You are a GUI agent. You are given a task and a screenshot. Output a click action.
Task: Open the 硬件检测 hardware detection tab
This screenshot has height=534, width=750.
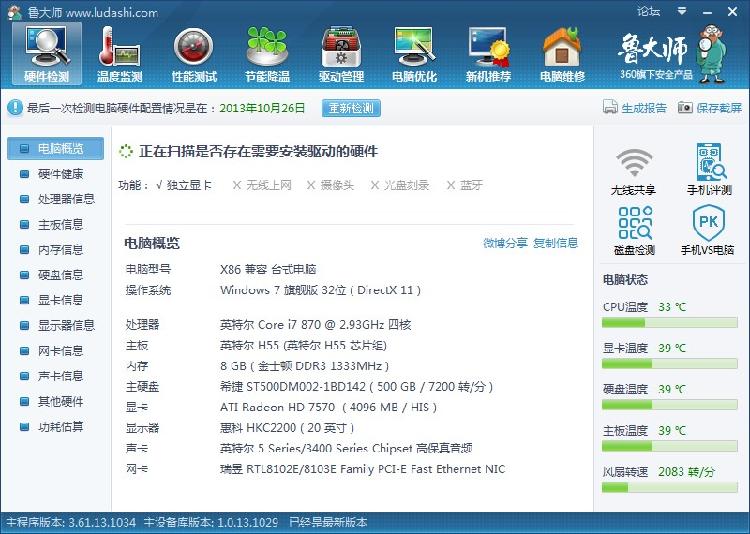pyautogui.click(x=47, y=55)
